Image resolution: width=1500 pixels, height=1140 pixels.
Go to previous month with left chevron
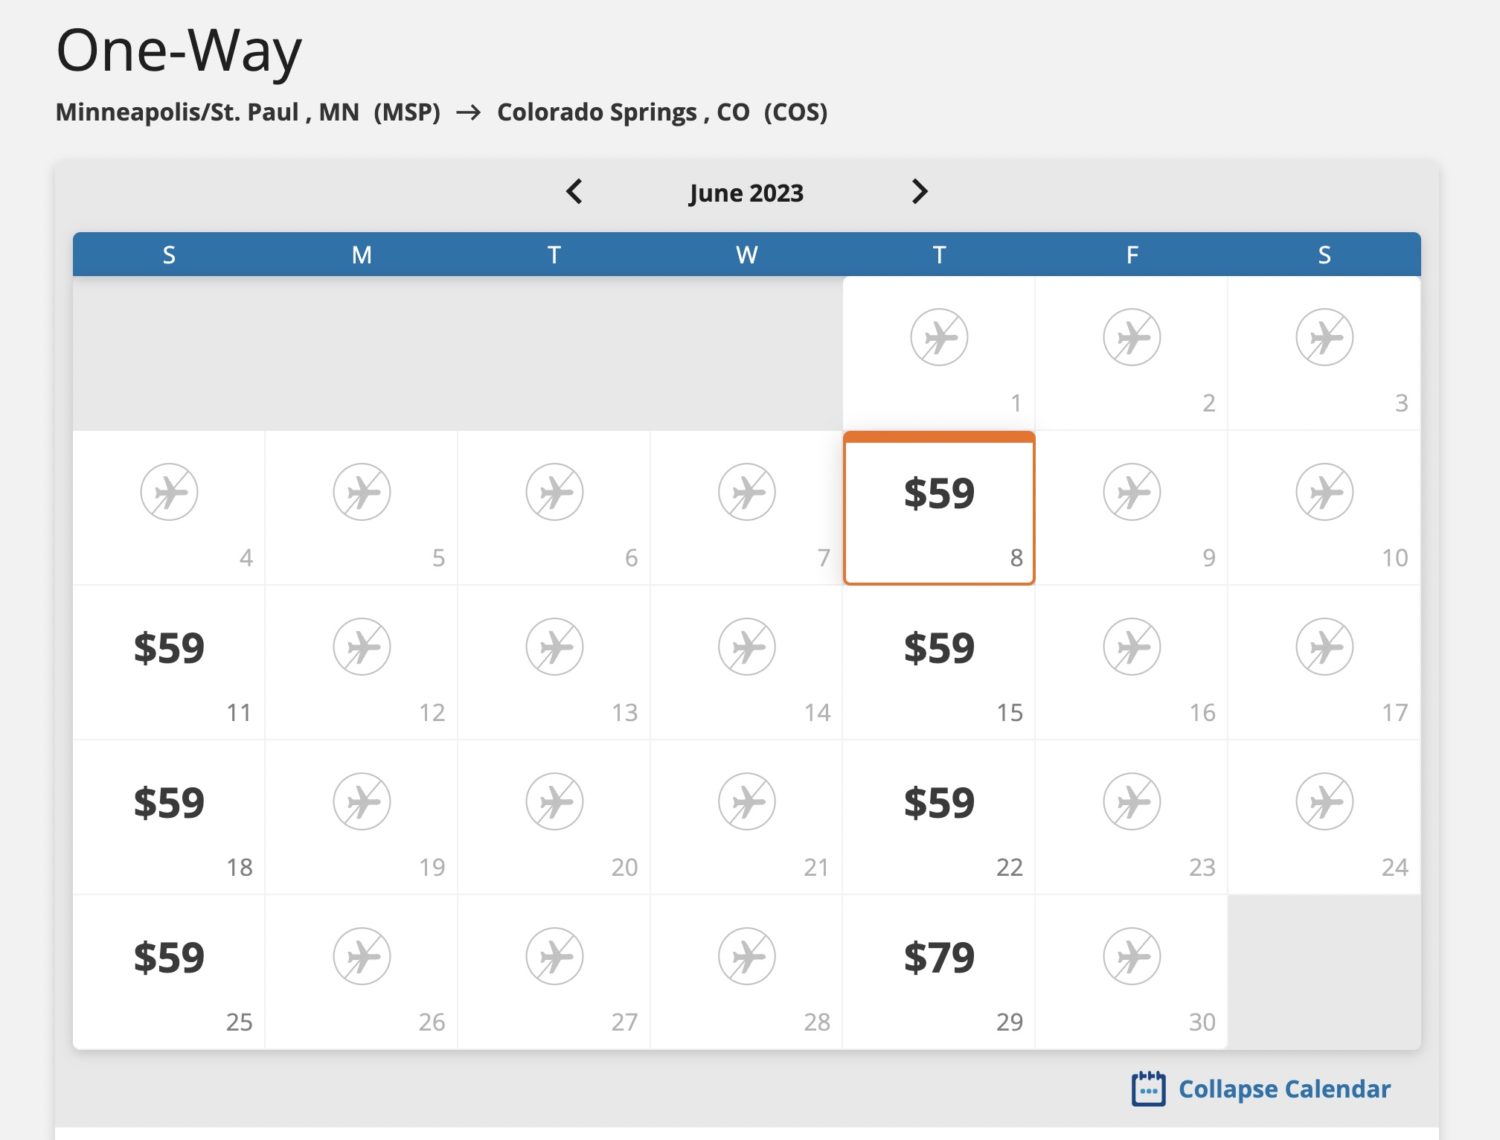coord(574,192)
